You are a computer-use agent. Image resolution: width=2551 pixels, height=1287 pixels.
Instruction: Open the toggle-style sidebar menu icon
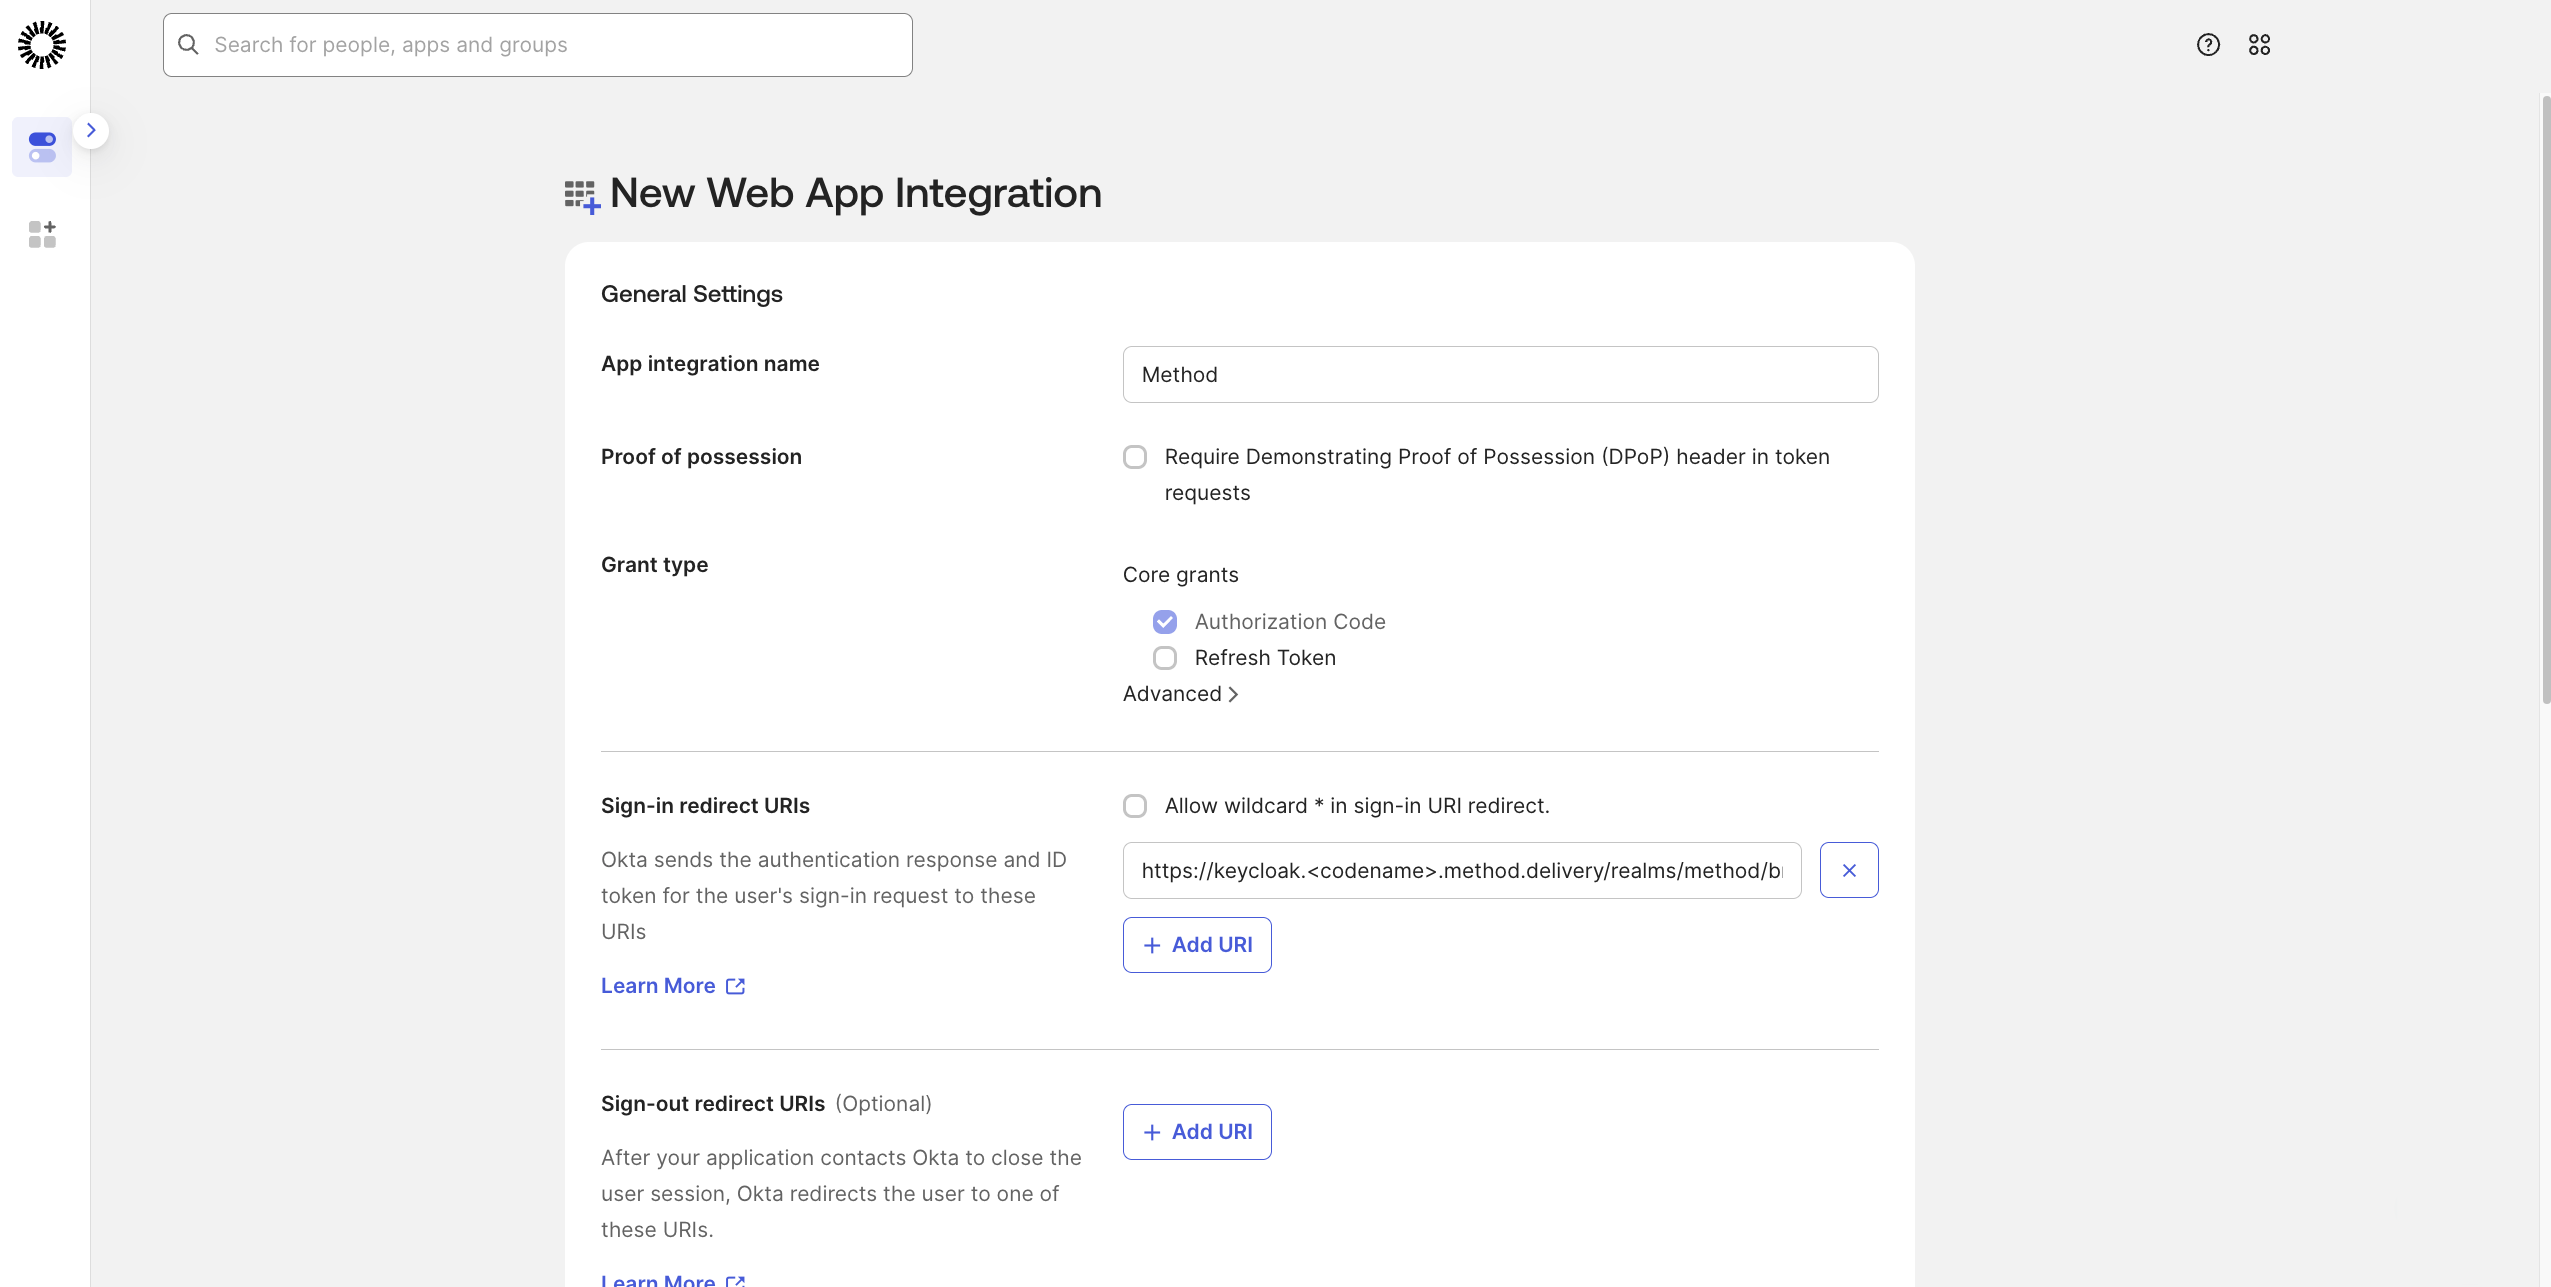pyautogui.click(x=42, y=147)
